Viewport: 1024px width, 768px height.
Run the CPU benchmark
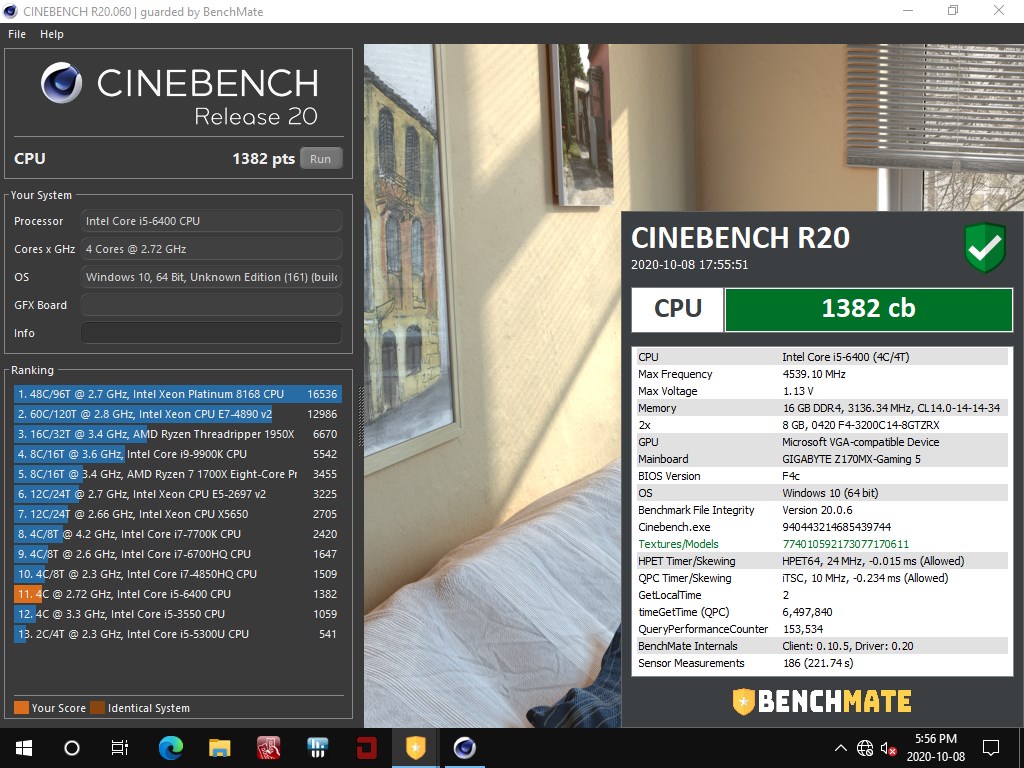point(321,159)
